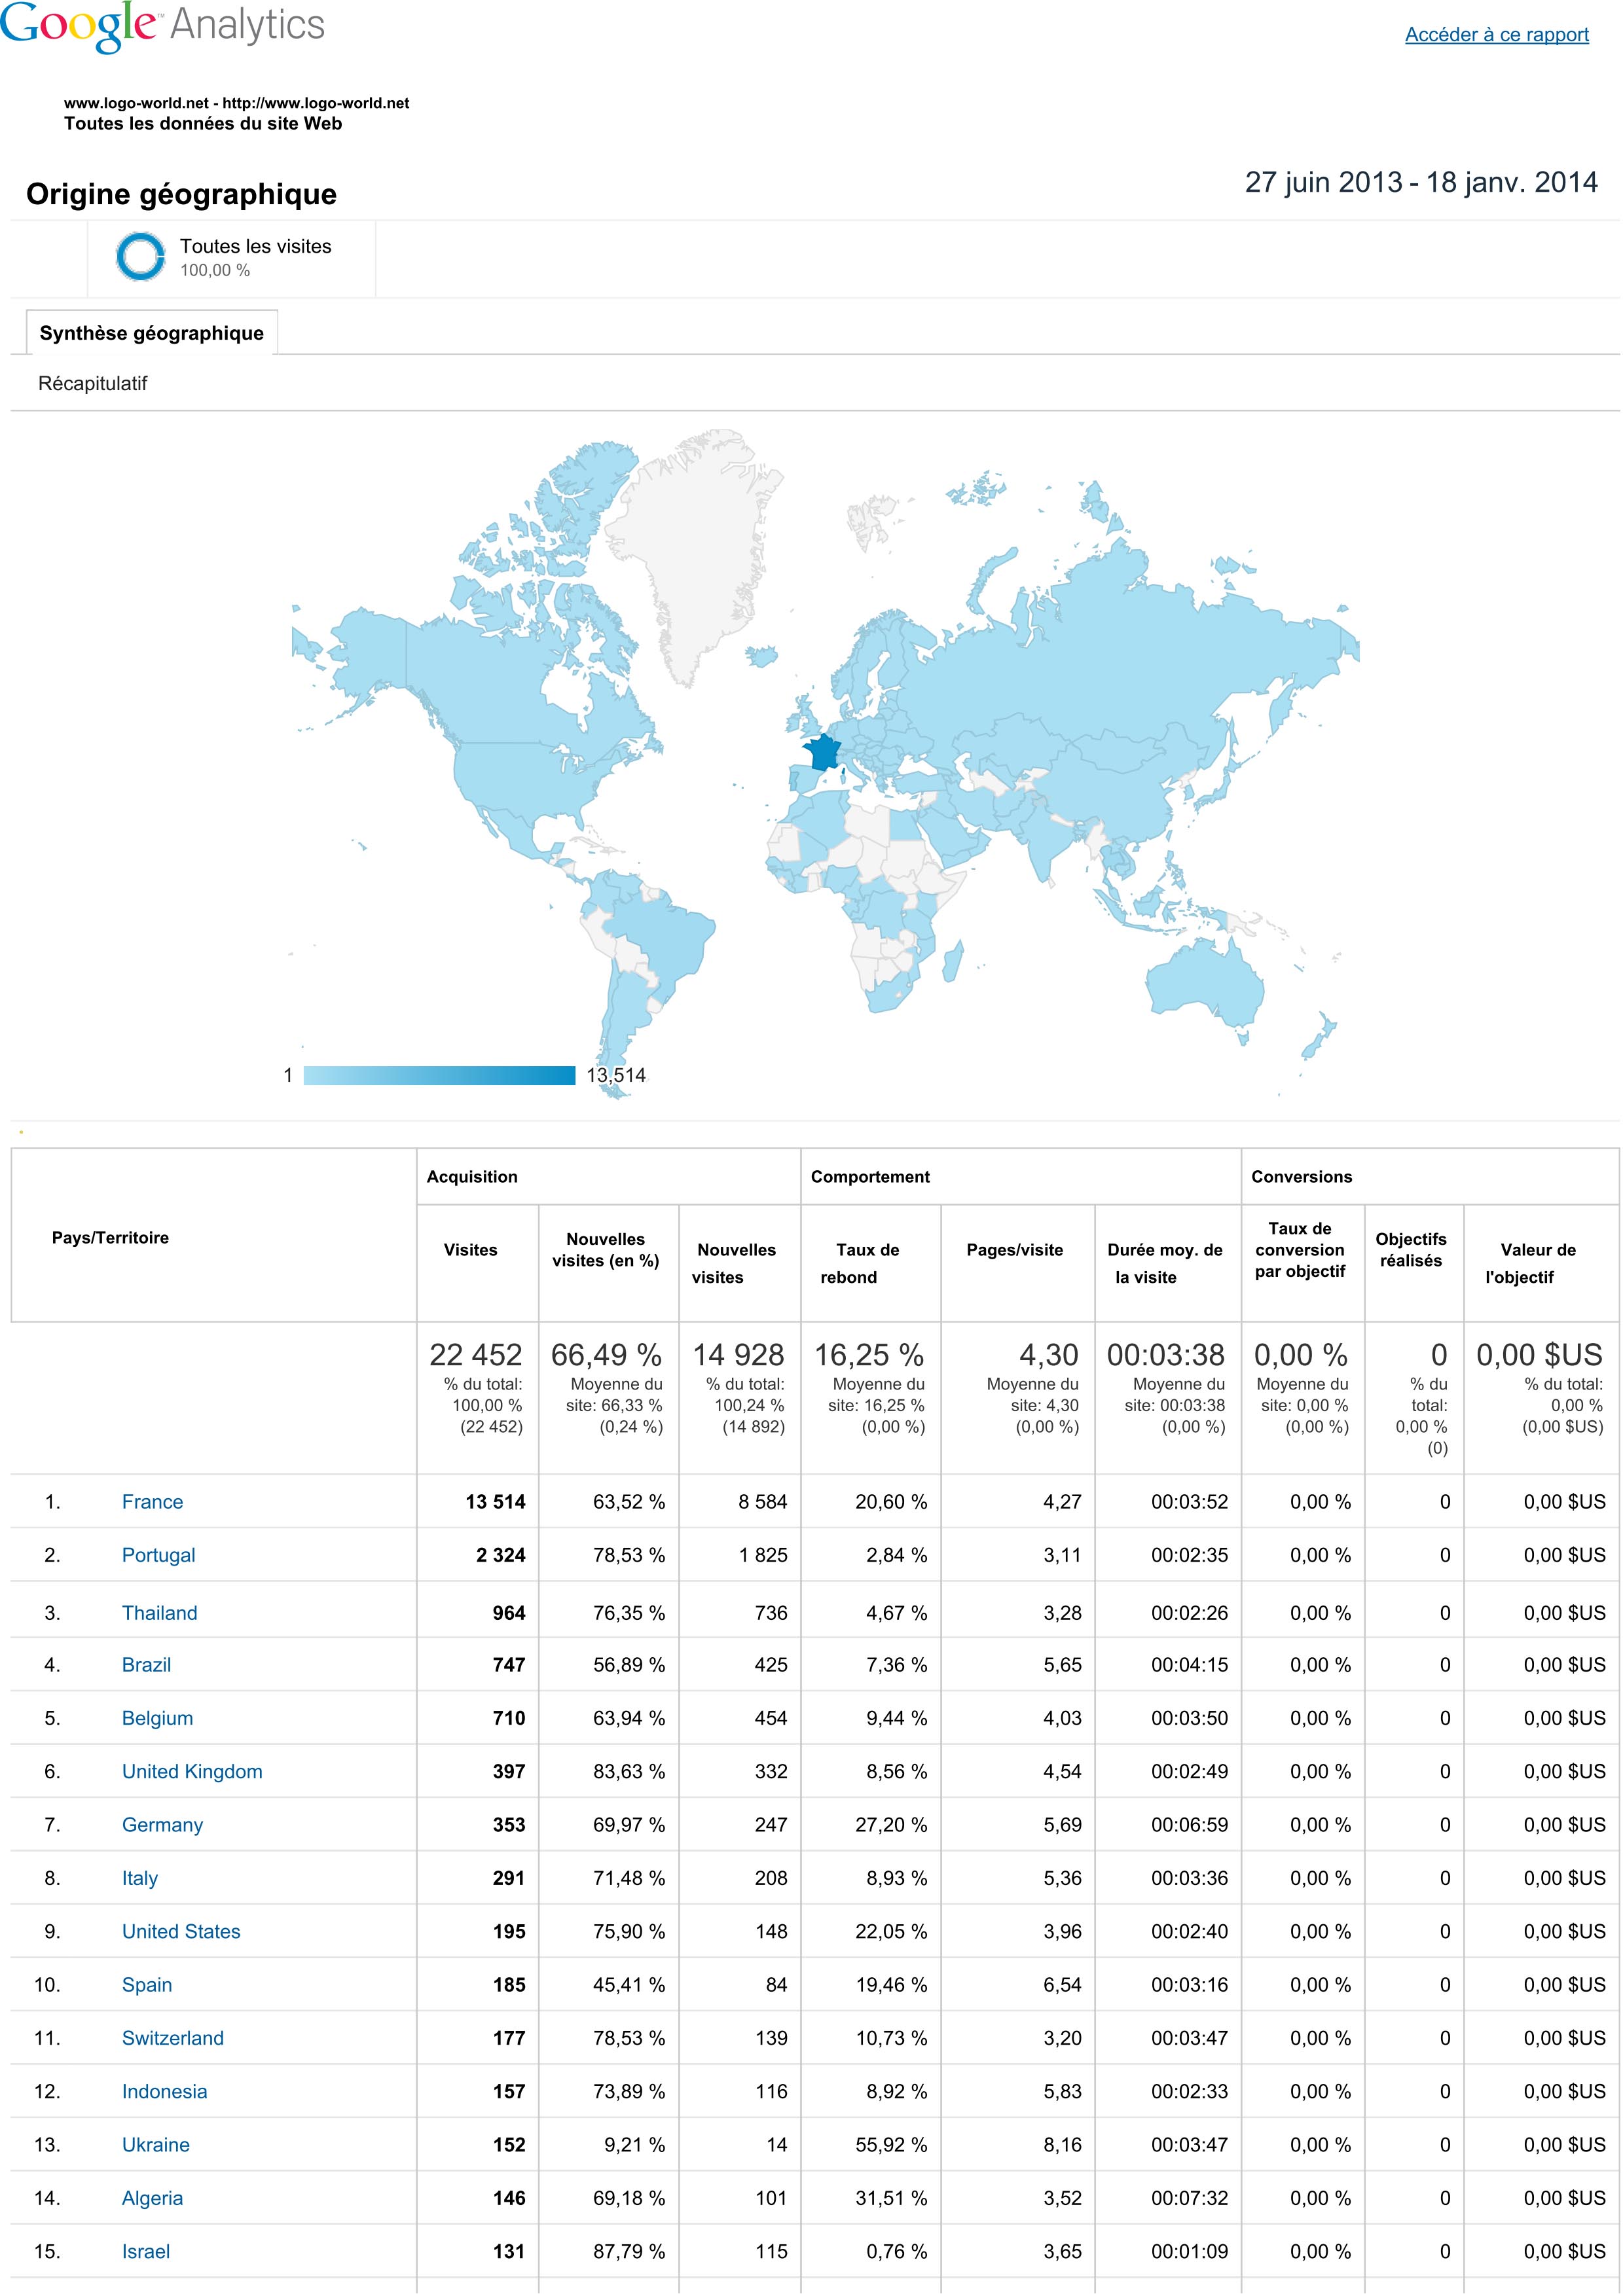Open the Indonesia country link

164,2091
